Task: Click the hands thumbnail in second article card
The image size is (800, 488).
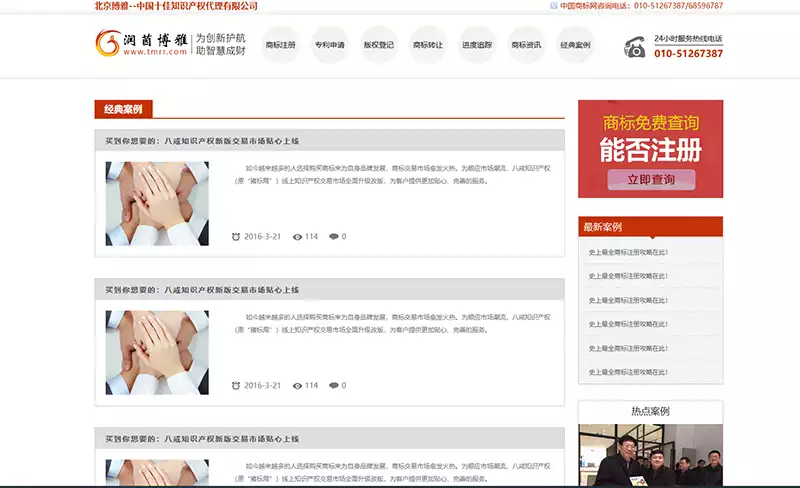Action: click(157, 353)
